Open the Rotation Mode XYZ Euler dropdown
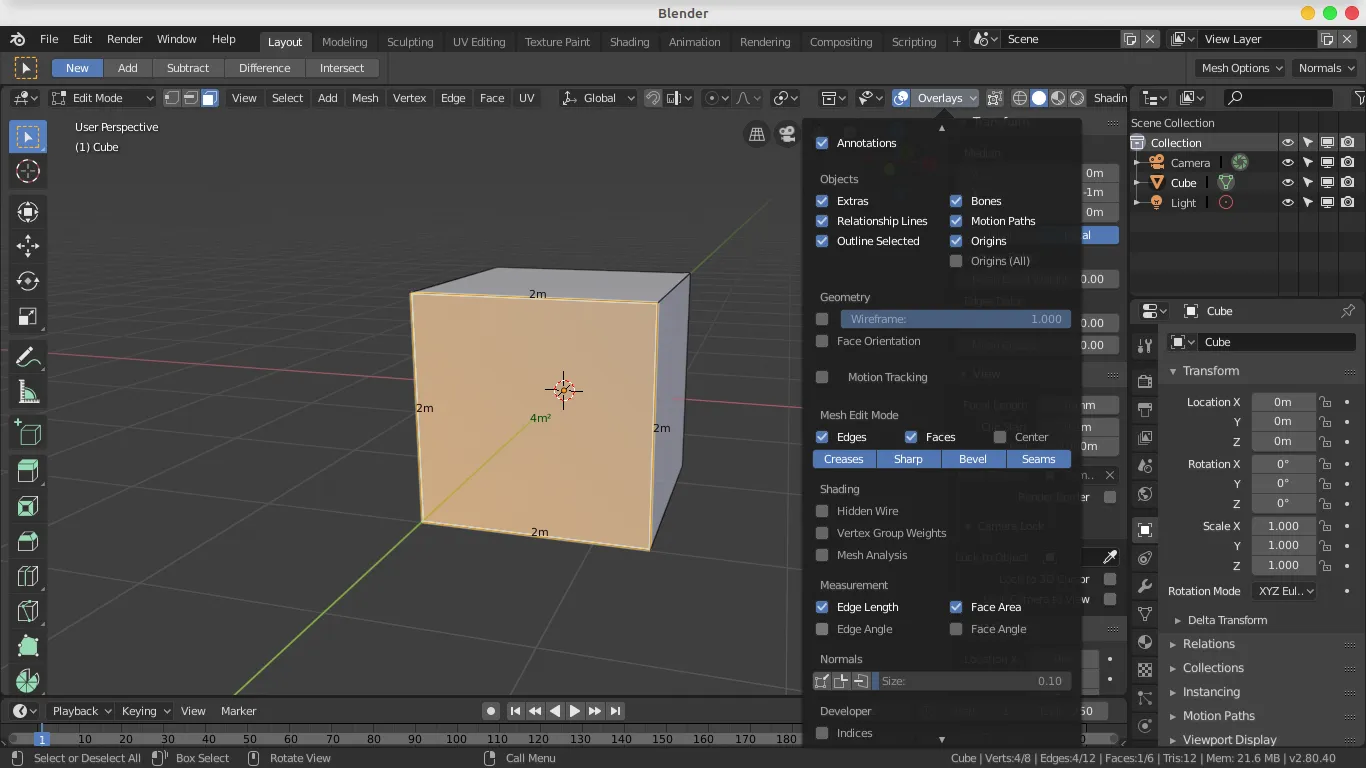This screenshot has height=768, width=1366. (1284, 591)
